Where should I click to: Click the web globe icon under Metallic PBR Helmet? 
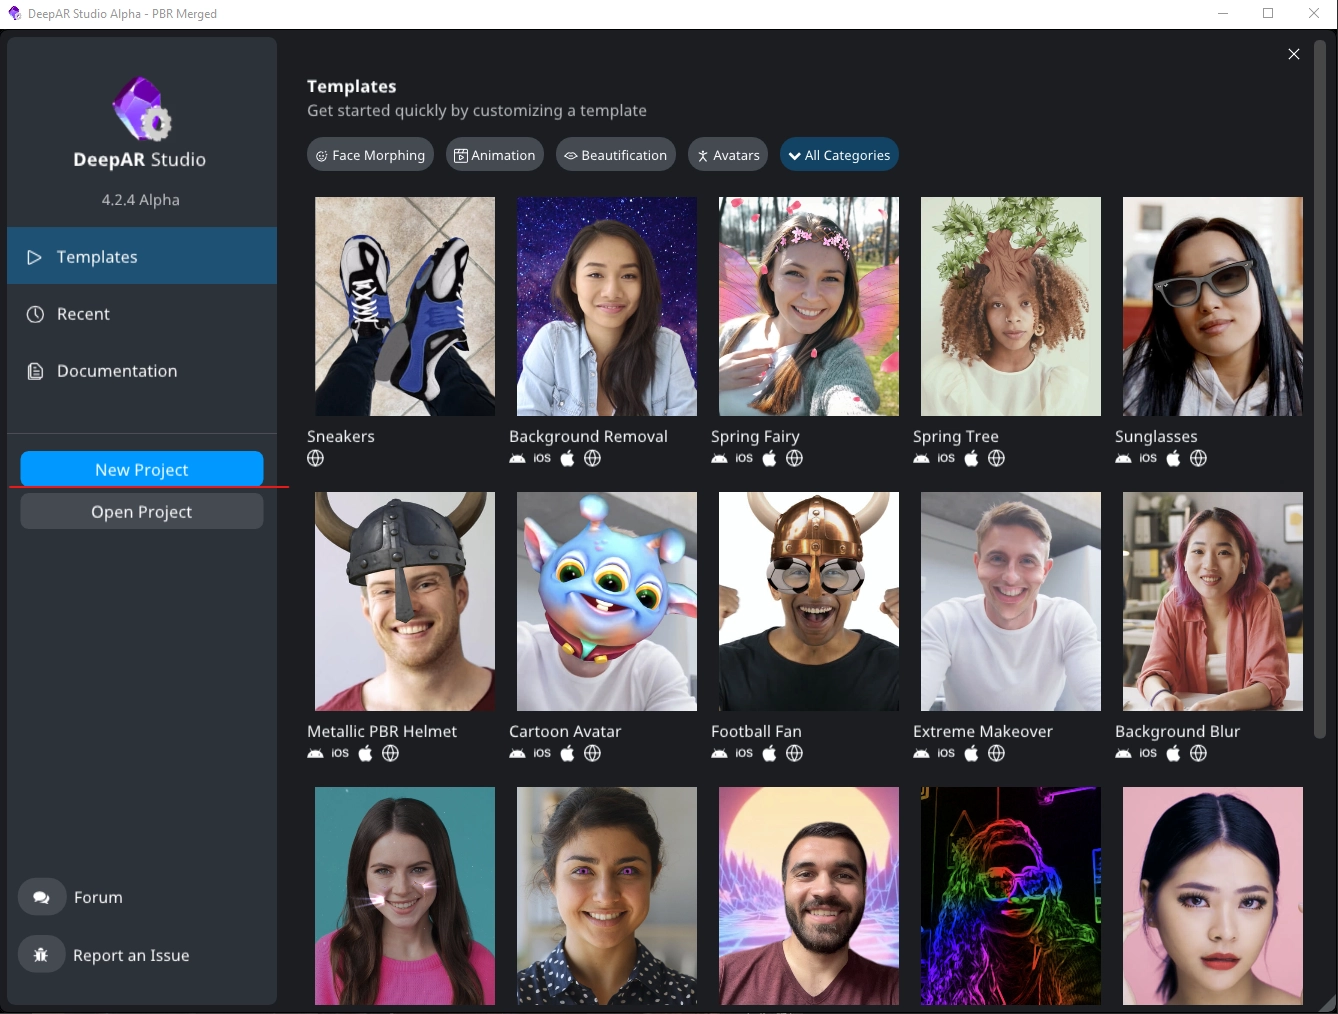pos(390,753)
